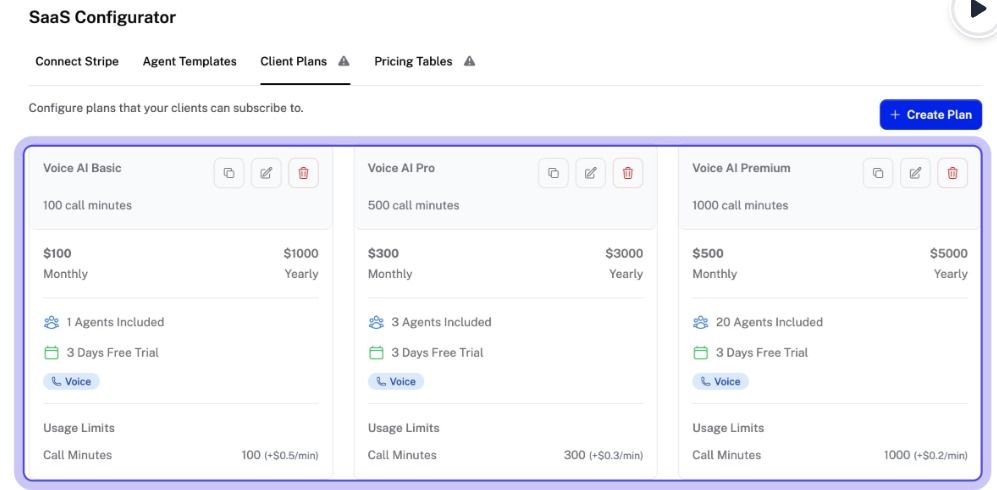Switch to the Agent Templates tab
This screenshot has width=997, height=490.
coord(189,62)
